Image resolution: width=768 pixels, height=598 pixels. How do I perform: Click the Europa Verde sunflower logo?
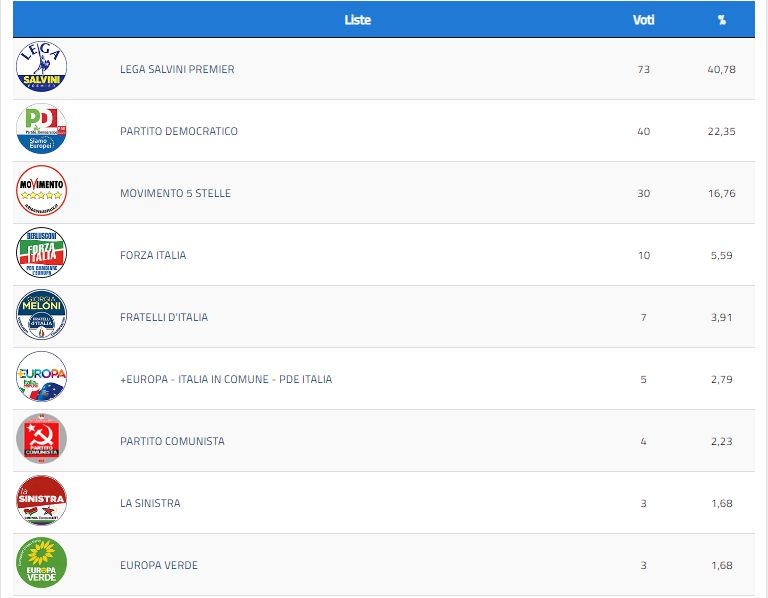coord(42,564)
